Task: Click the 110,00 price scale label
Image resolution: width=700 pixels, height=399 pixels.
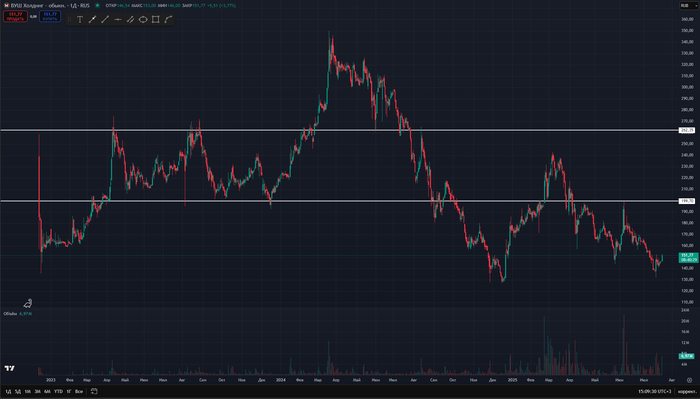Action: (687, 302)
